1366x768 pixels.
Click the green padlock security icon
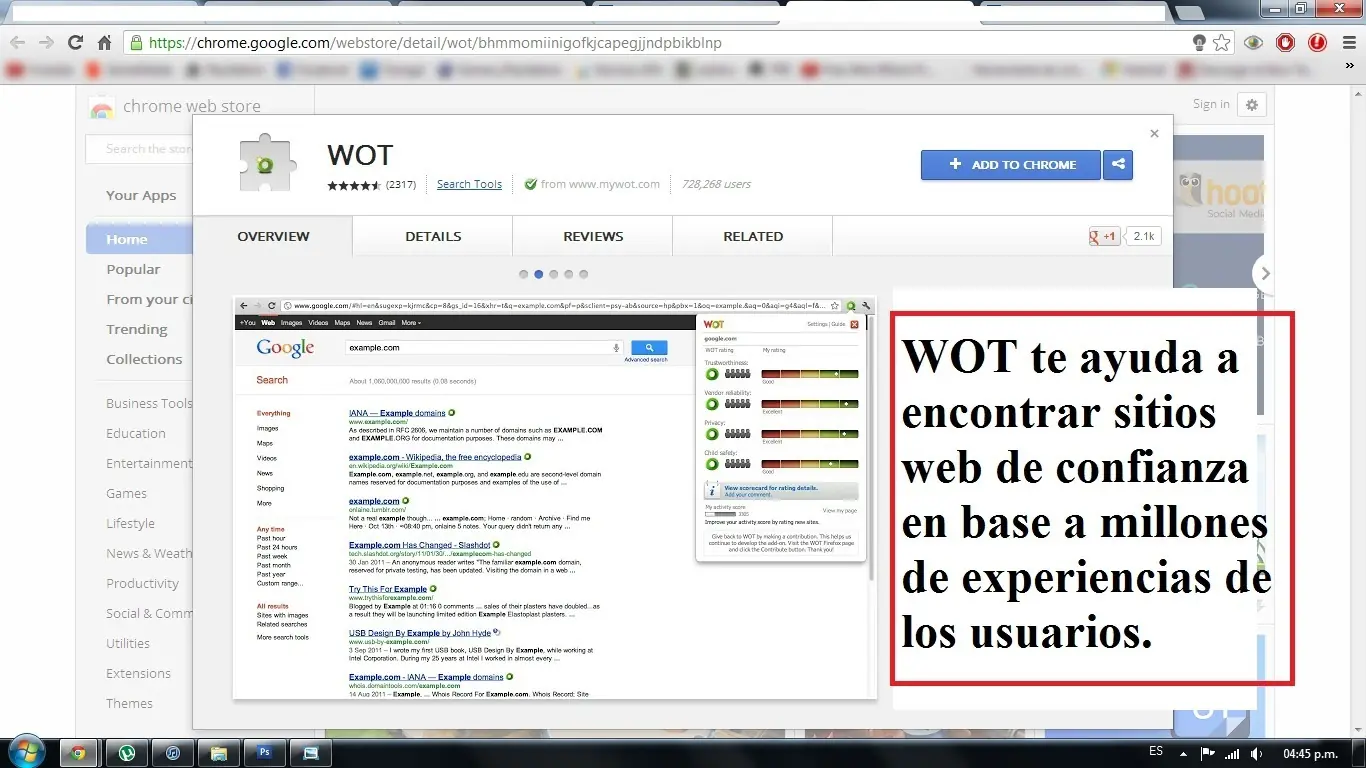coord(136,43)
